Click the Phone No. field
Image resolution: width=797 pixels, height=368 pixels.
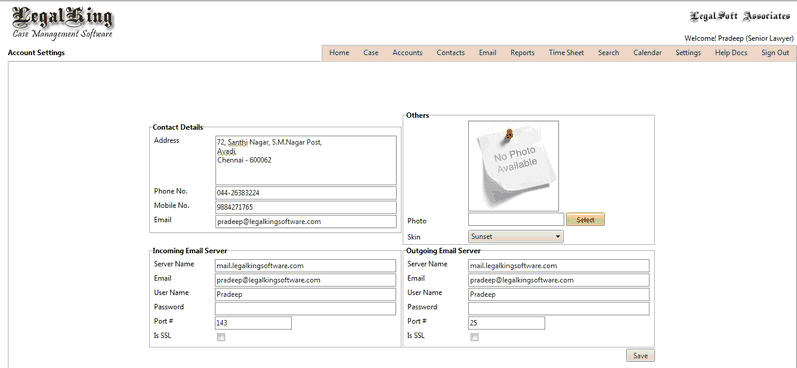[305, 193]
